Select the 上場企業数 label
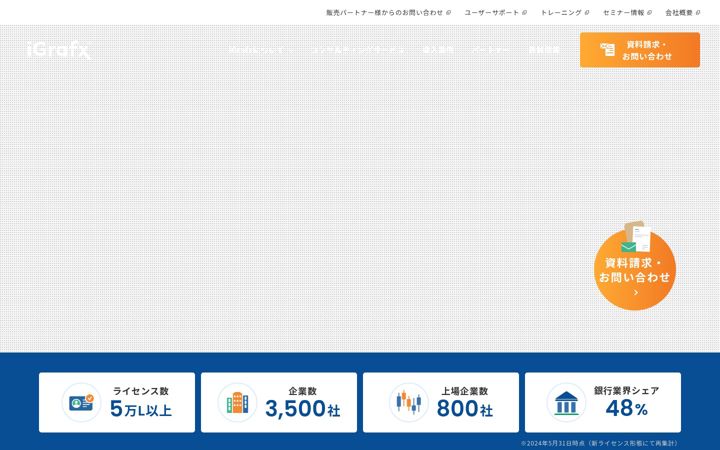This screenshot has width=720, height=450. click(465, 391)
